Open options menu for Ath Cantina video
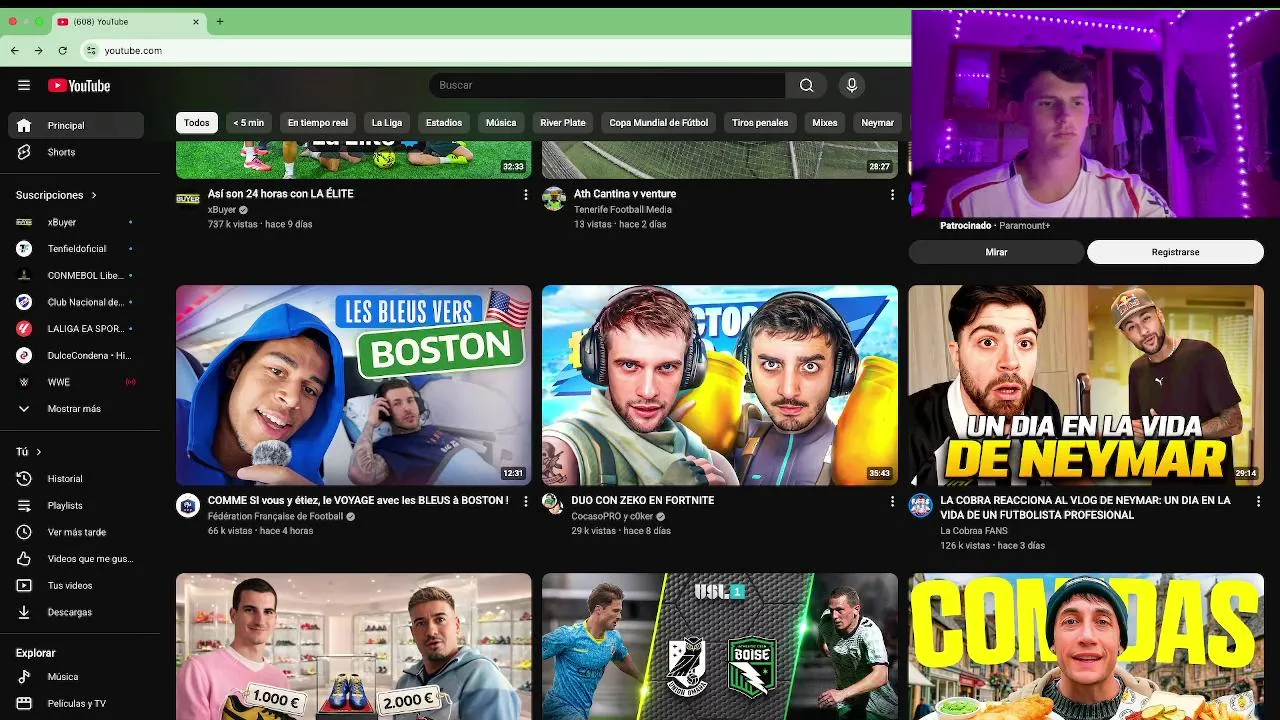Image resolution: width=1280 pixels, height=720 pixels. [892, 195]
